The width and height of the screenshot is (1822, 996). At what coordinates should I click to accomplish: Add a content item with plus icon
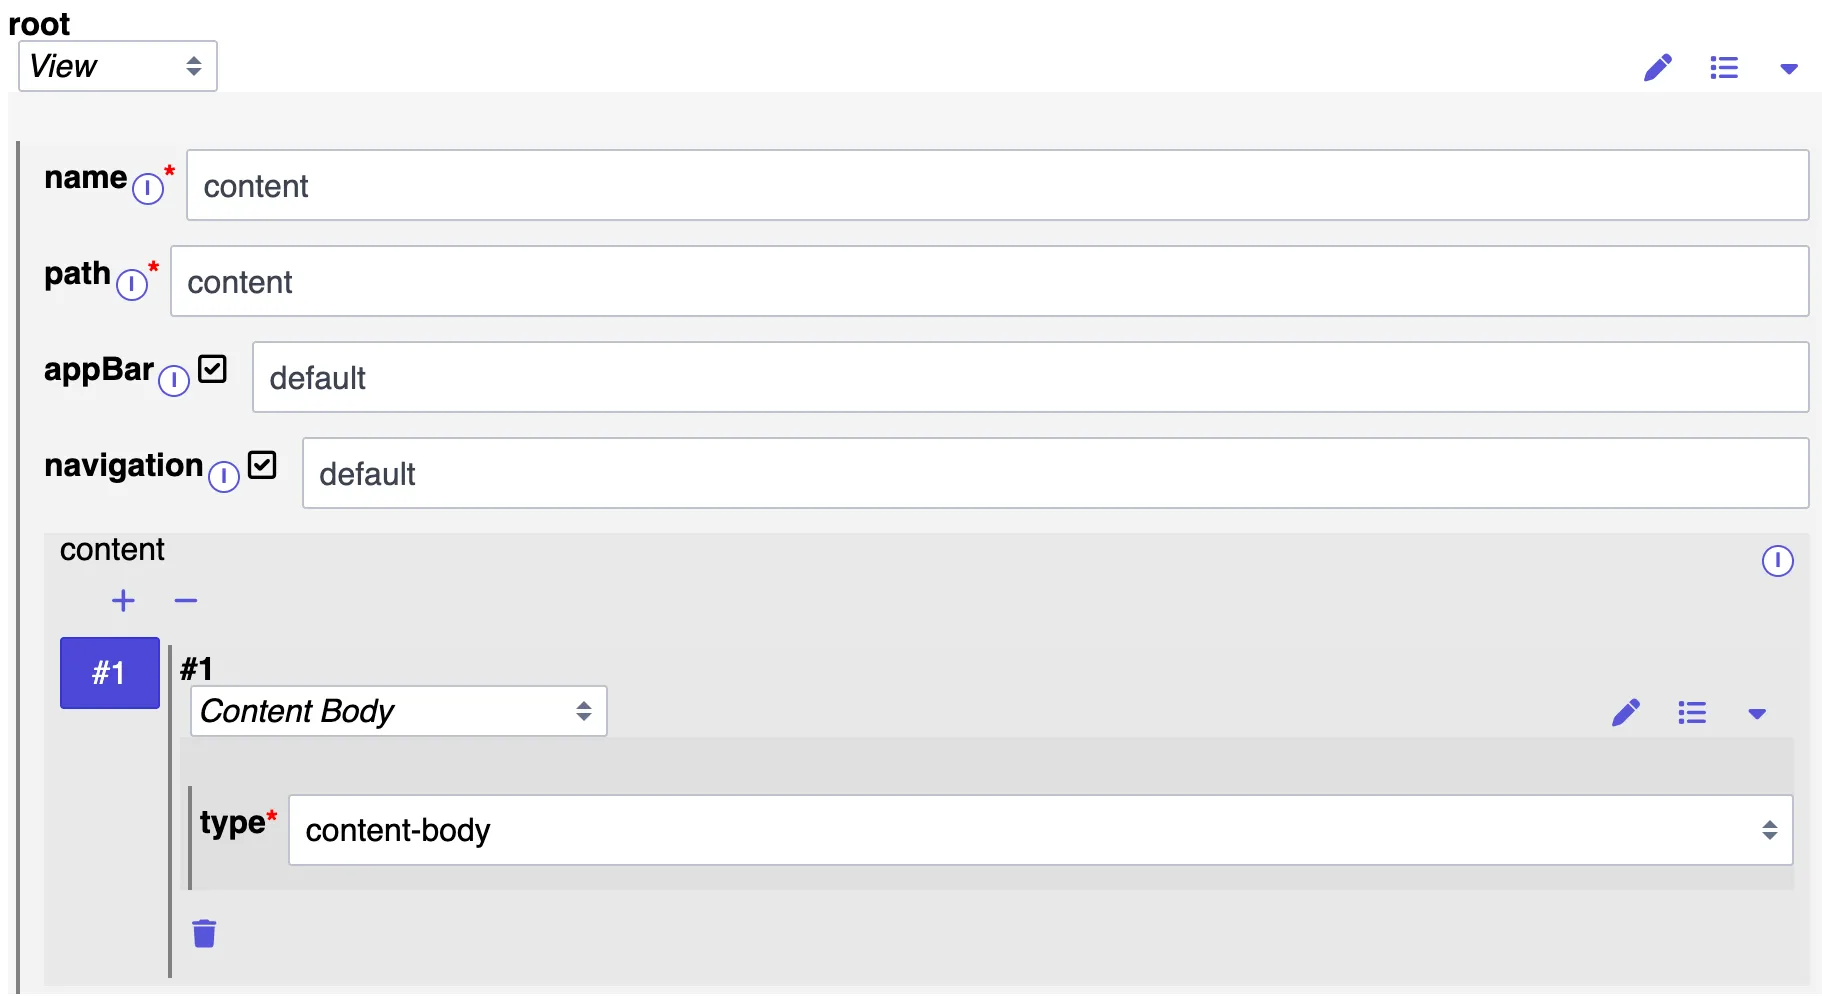click(x=123, y=601)
